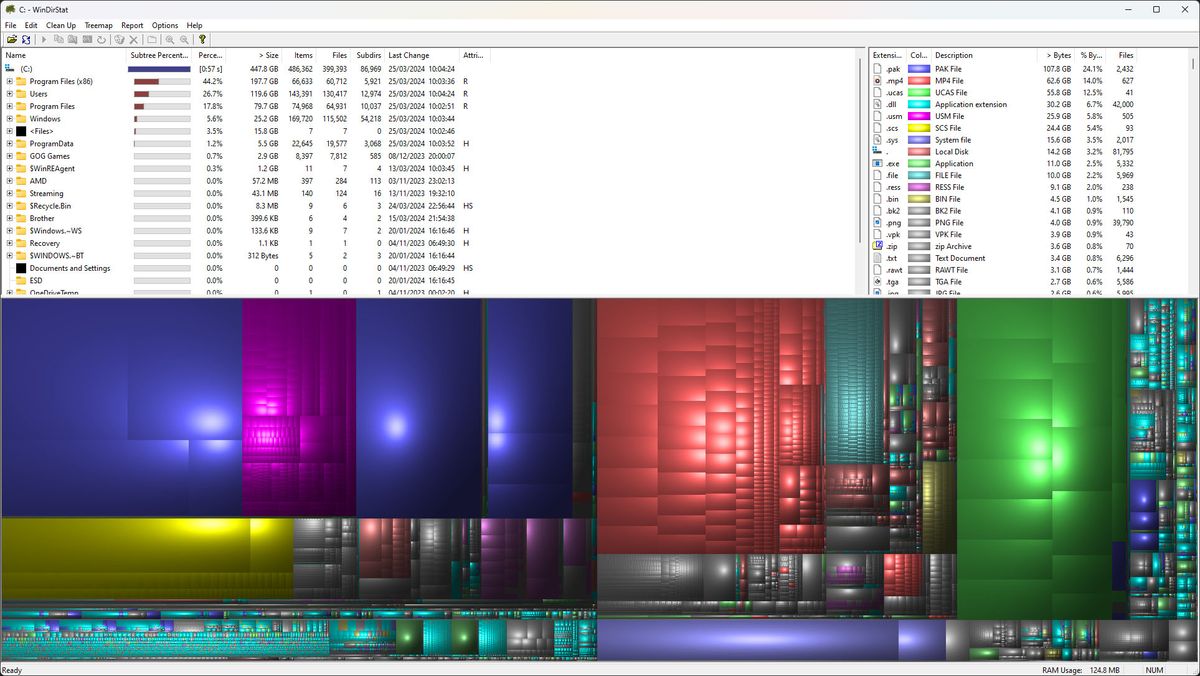This screenshot has height=676, width=1200.
Task: Sort the list by the Items column
Action: coord(303,56)
